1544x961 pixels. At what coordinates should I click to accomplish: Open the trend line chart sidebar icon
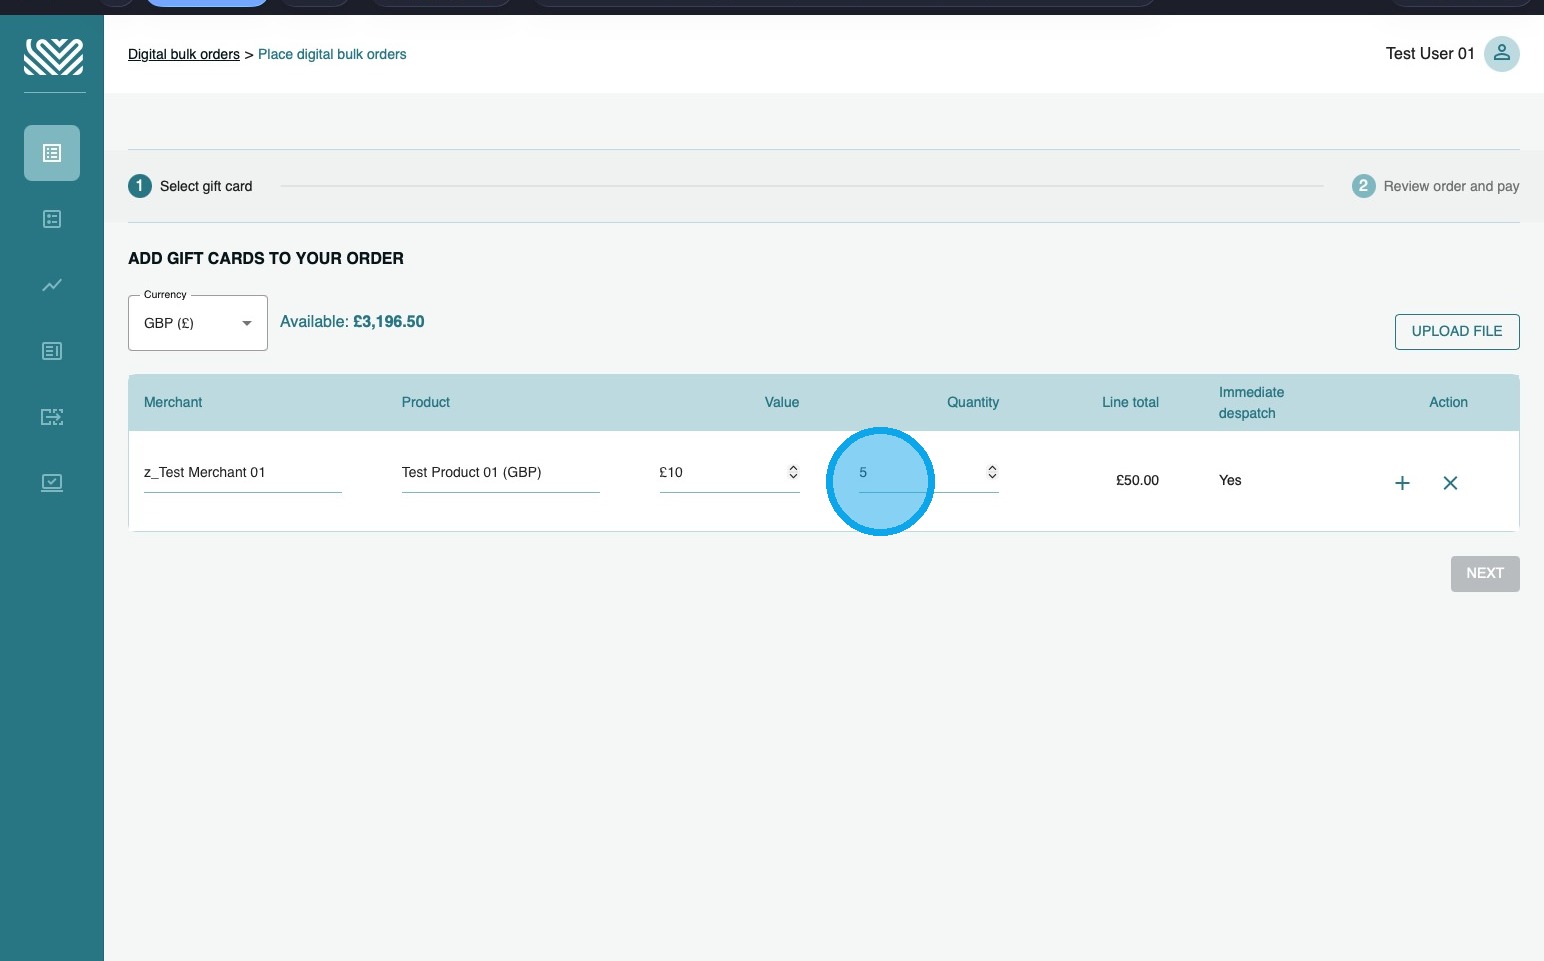click(x=52, y=285)
